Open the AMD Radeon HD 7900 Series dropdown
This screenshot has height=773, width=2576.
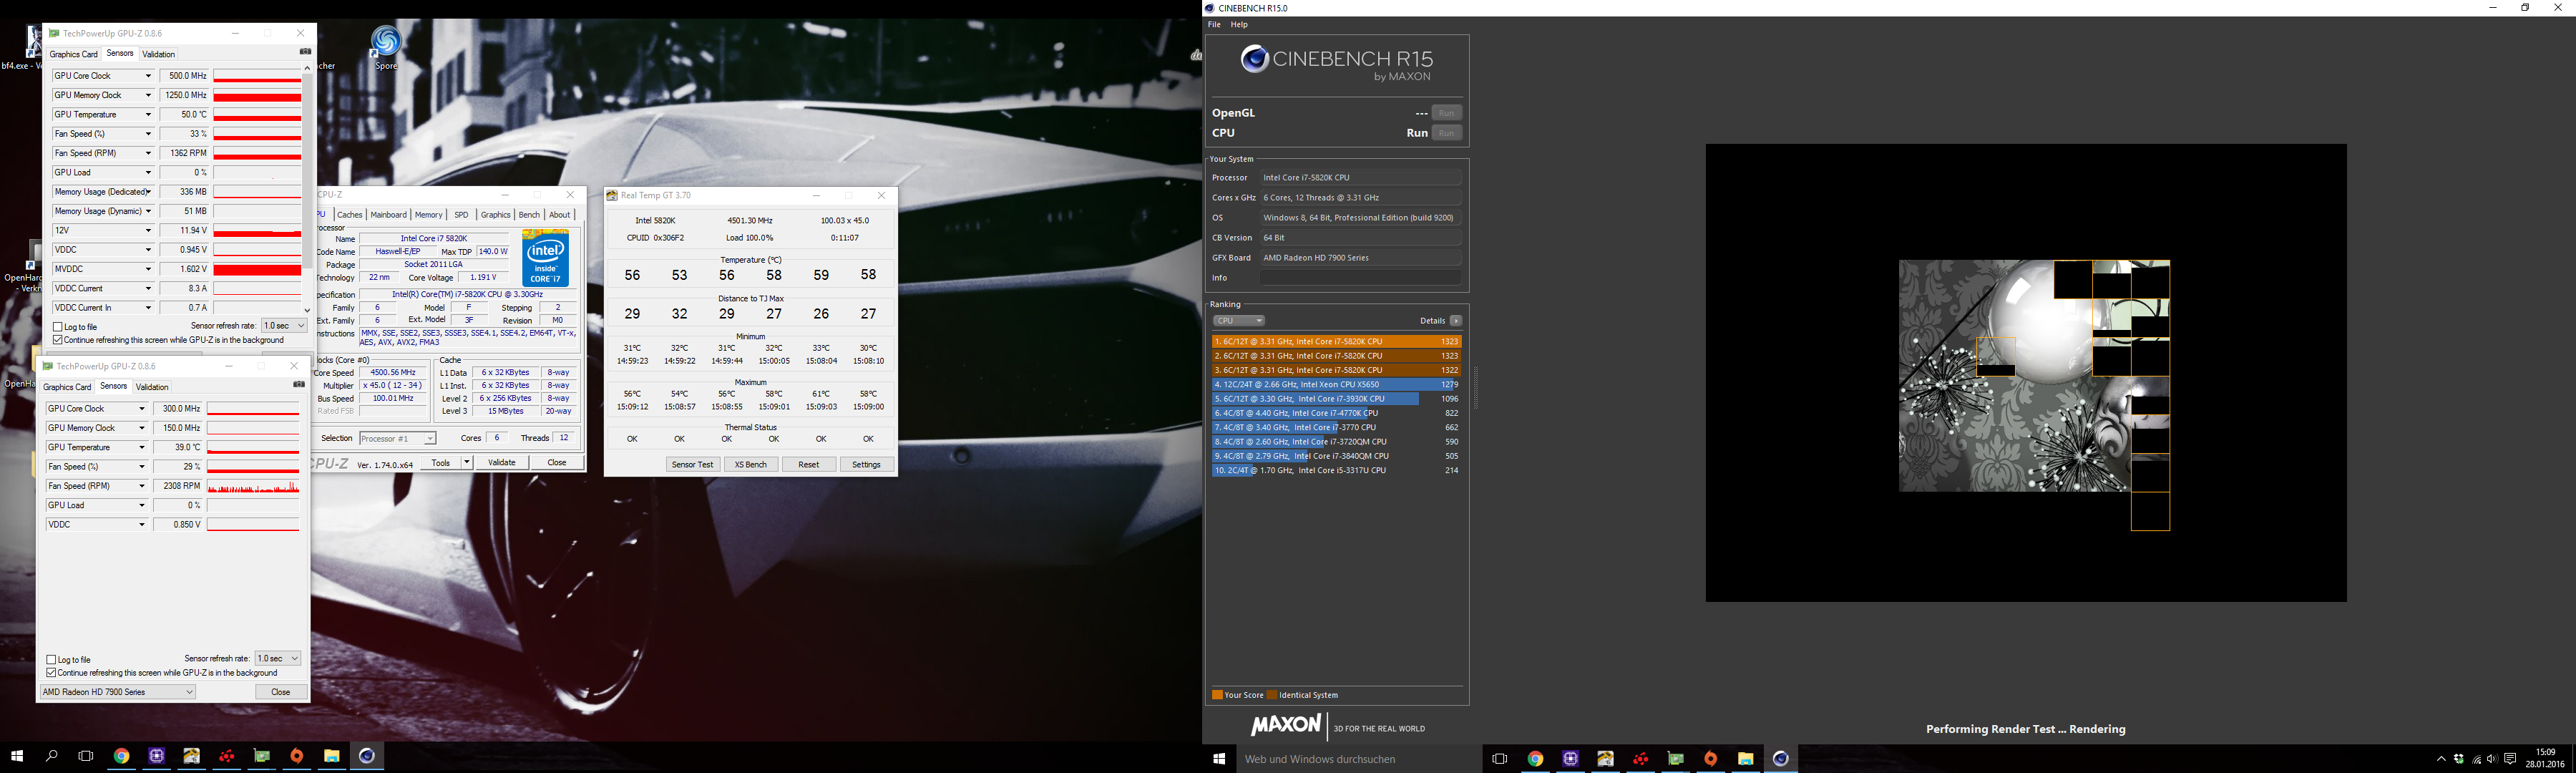click(118, 692)
